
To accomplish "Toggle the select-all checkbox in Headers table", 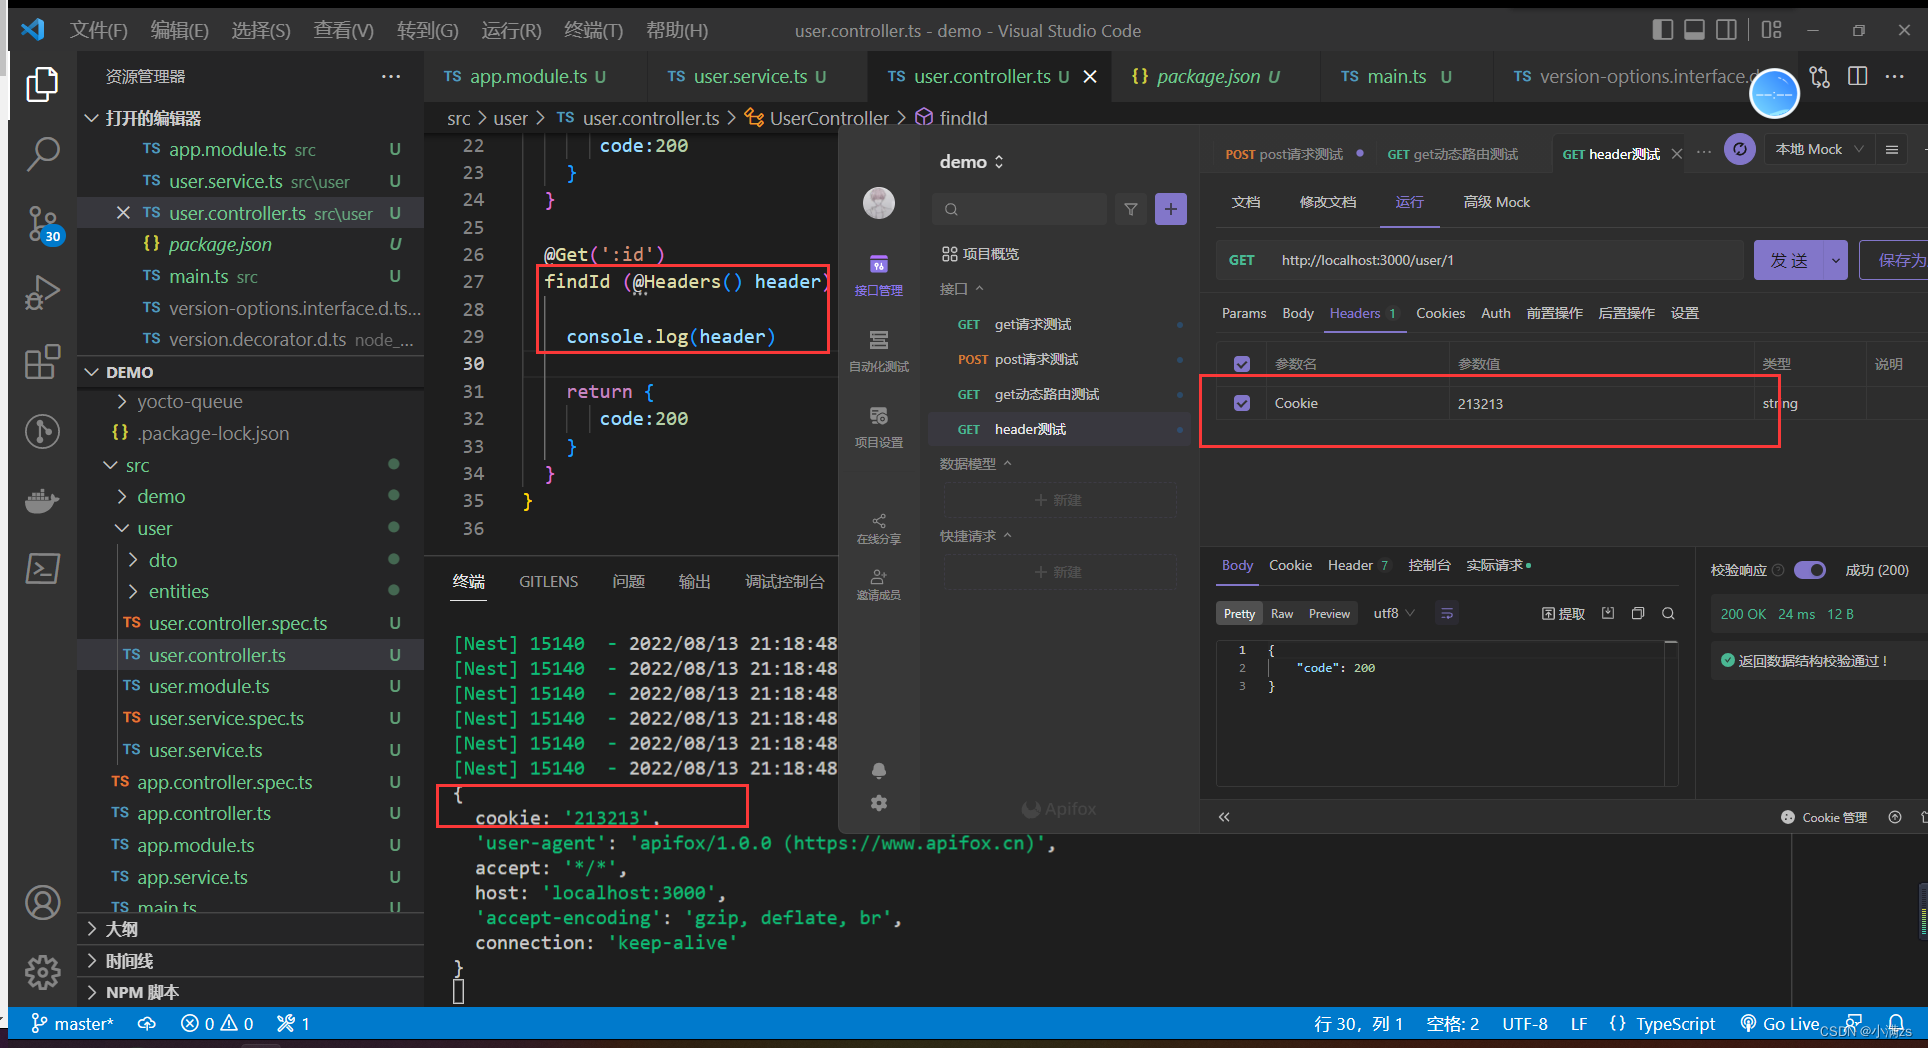I will pos(1242,364).
